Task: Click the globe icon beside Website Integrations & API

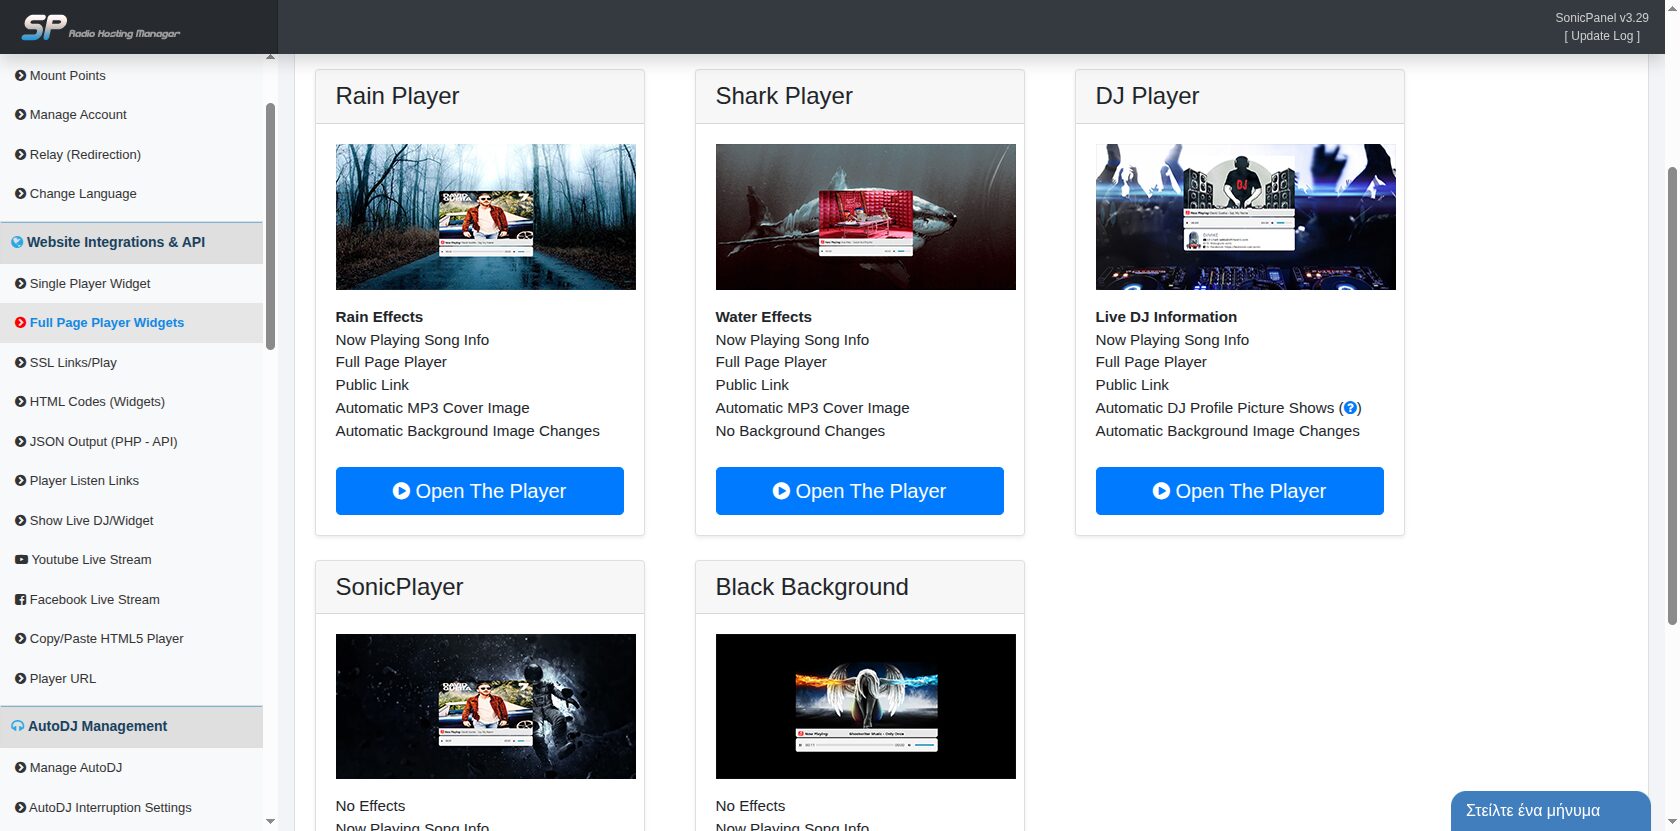Action: click(x=17, y=242)
